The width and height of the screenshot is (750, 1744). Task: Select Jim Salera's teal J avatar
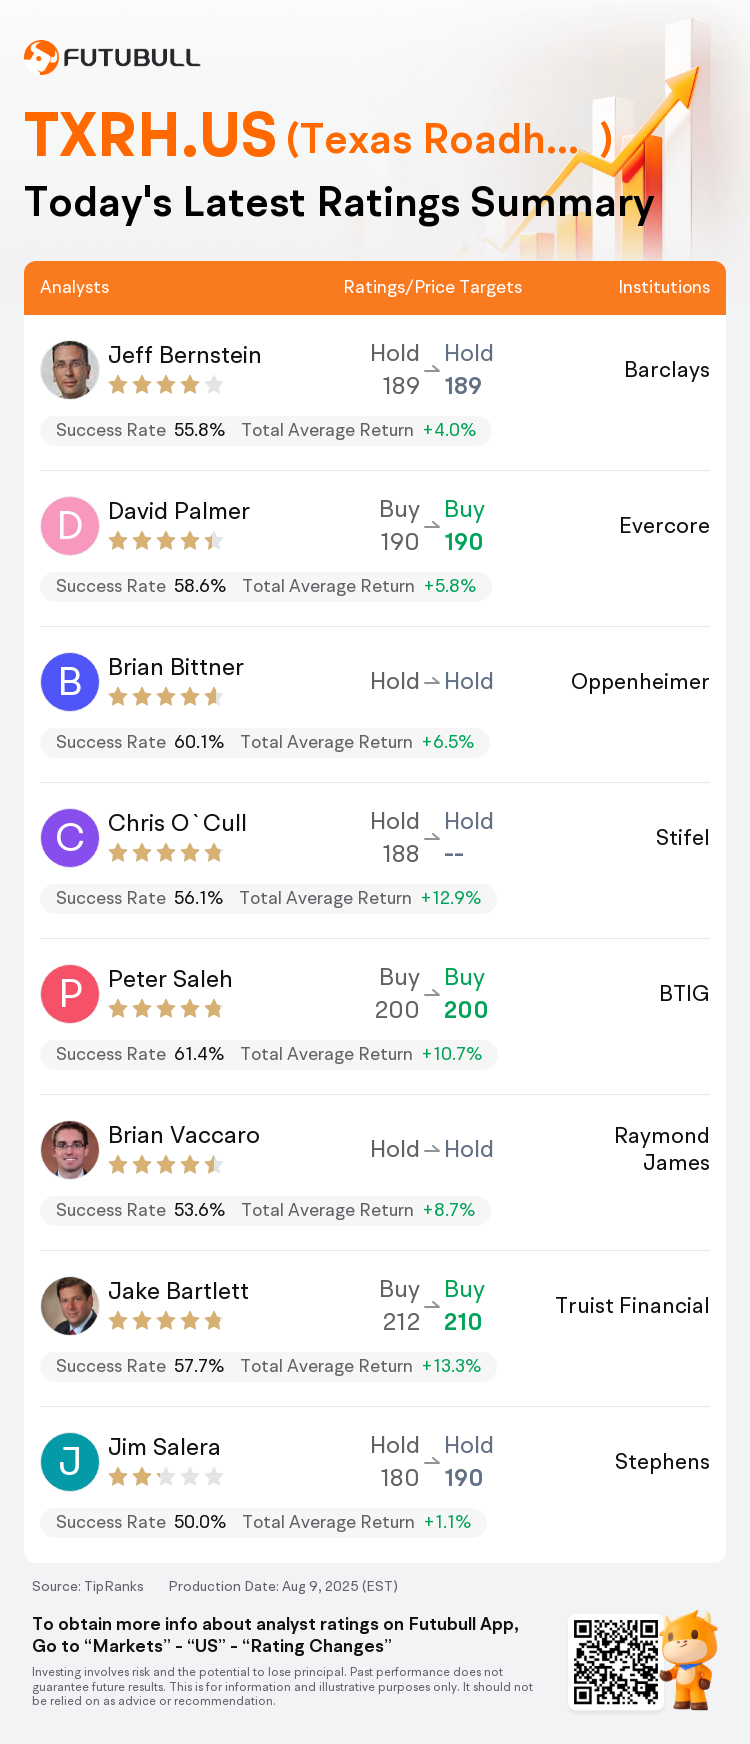70,1462
